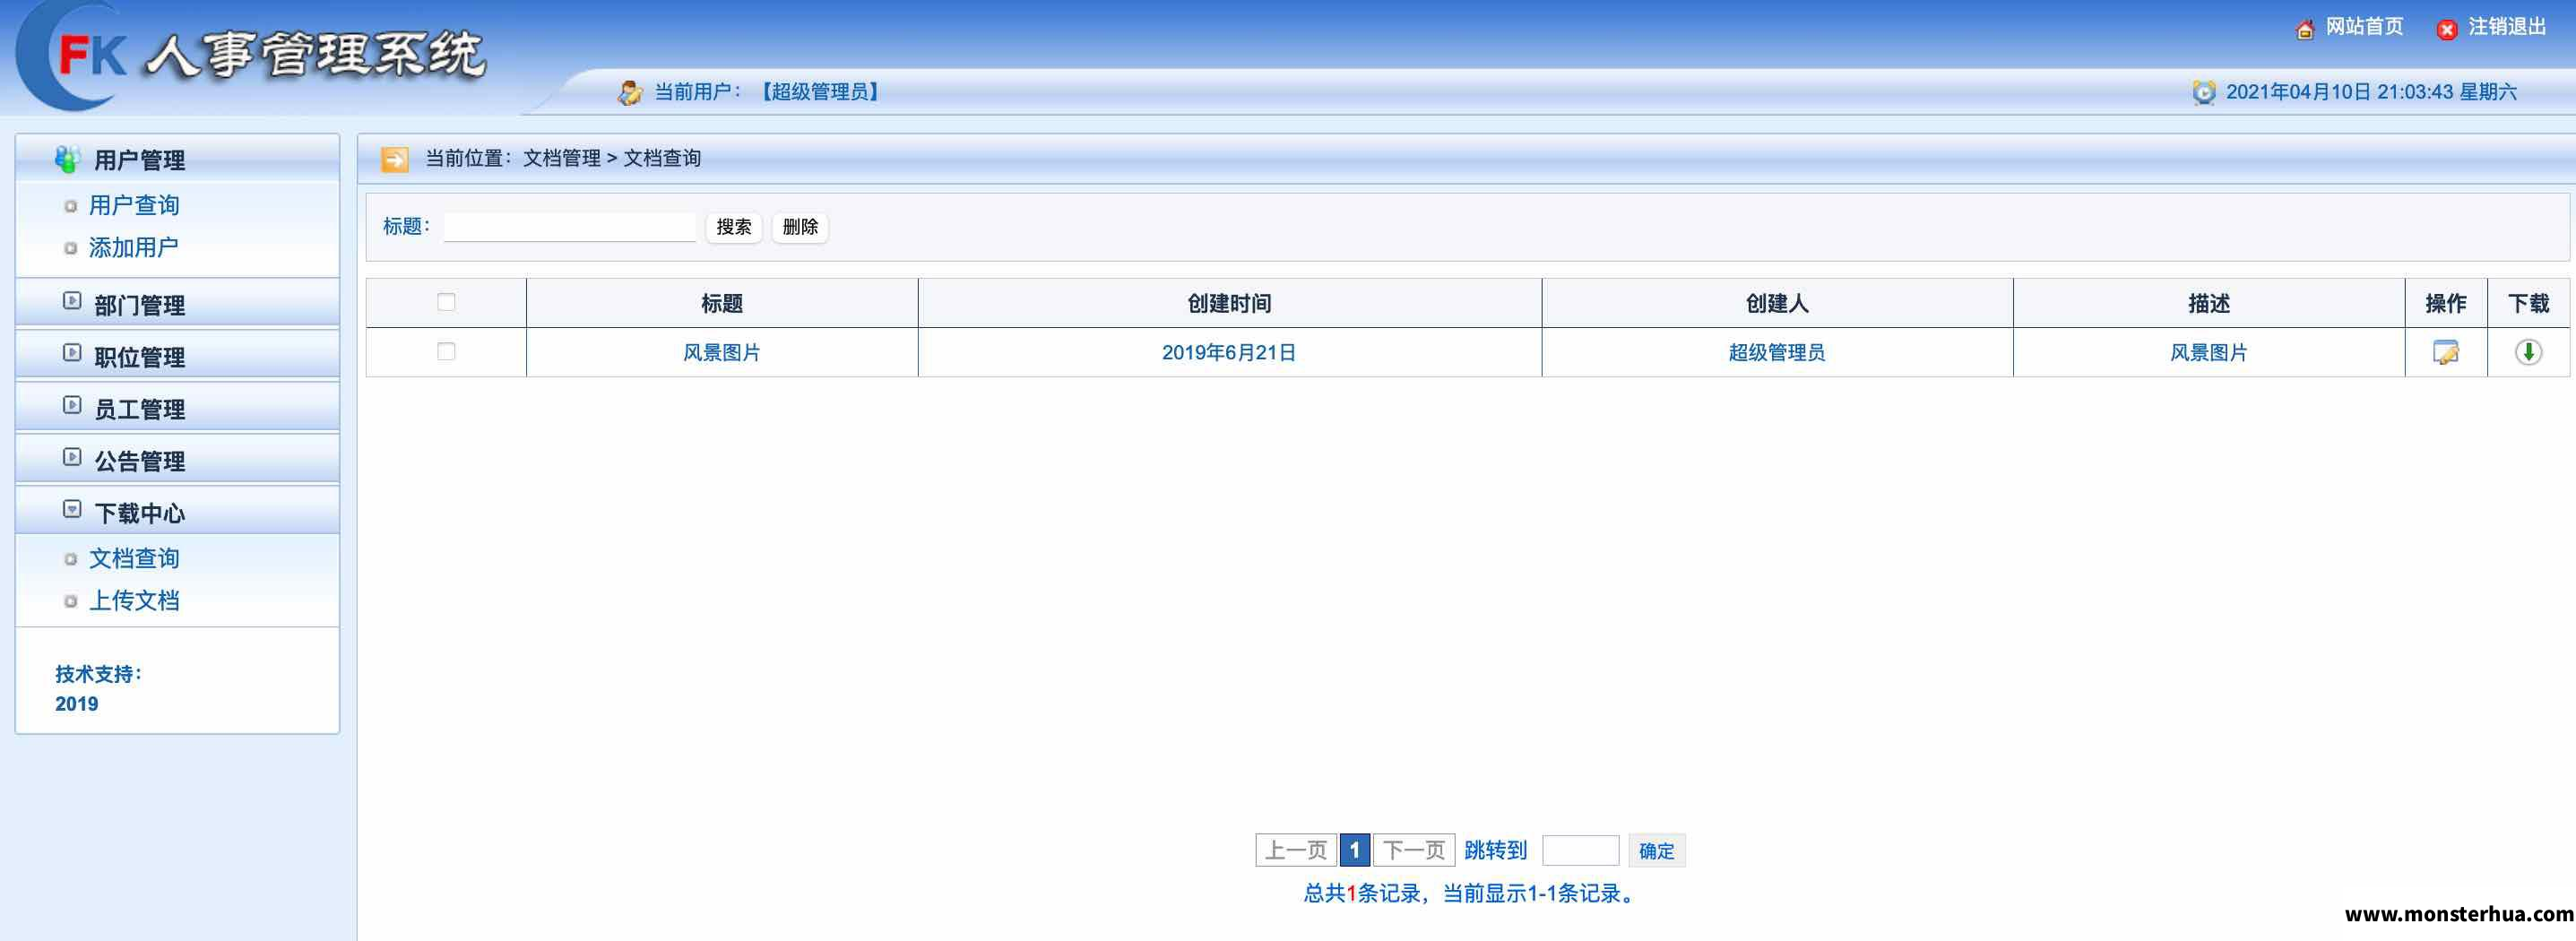The height and width of the screenshot is (941, 2576).
Task: Click the clock icon next to date
Action: (x=2204, y=92)
